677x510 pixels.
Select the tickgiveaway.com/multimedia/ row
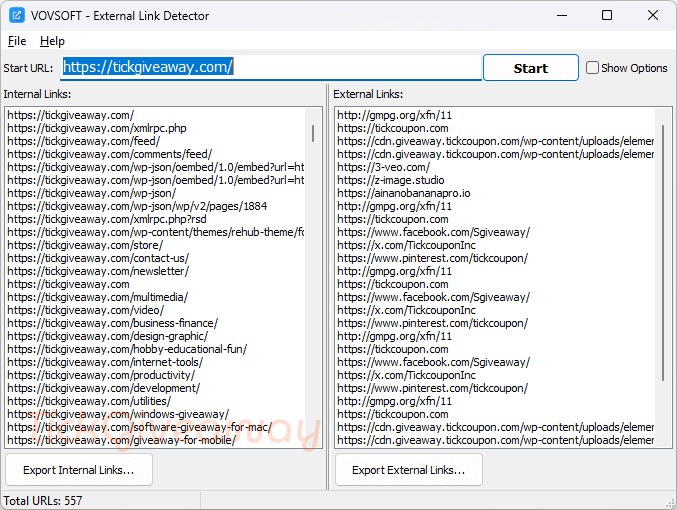(x=155, y=297)
